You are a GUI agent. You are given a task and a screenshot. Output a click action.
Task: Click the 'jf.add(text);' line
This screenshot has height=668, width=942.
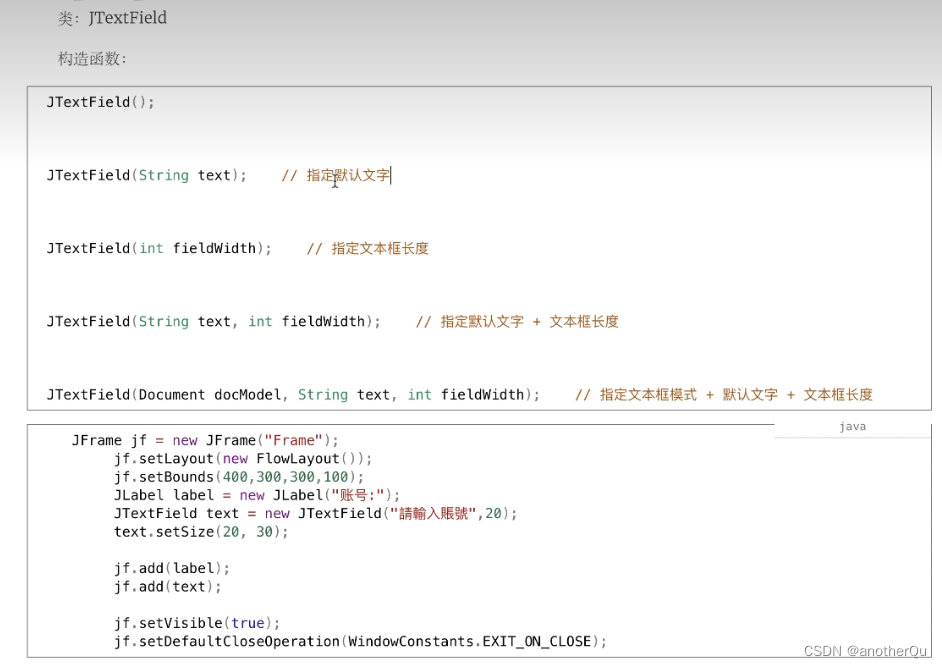click(x=168, y=586)
